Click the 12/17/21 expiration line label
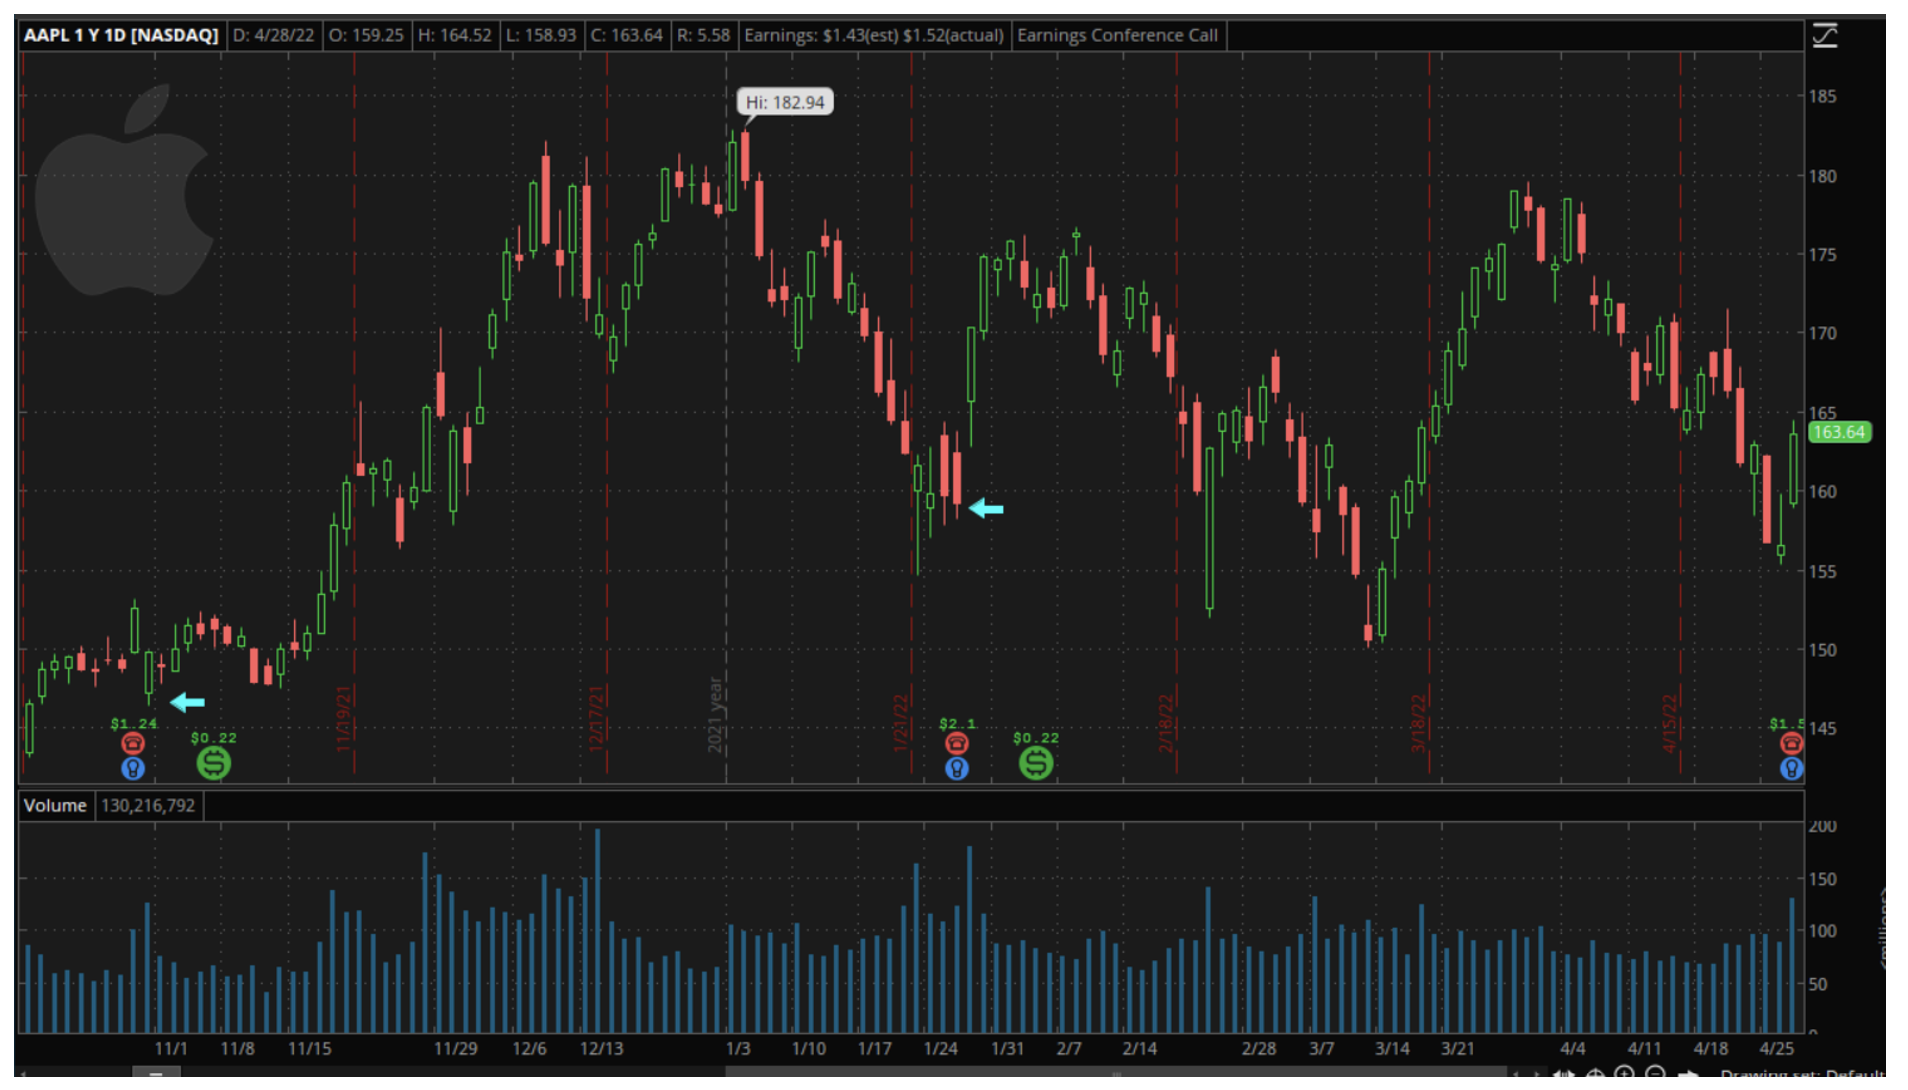The height and width of the screenshot is (1090, 1908). click(596, 718)
